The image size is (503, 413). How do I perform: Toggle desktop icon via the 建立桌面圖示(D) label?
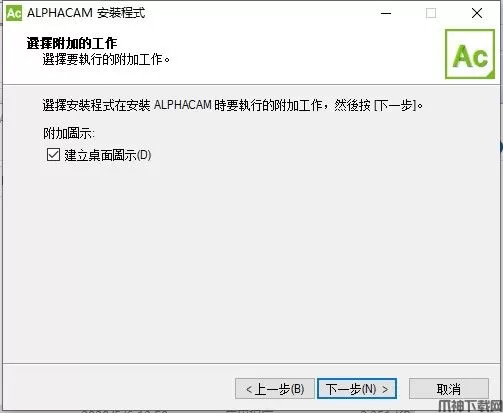tap(108, 155)
